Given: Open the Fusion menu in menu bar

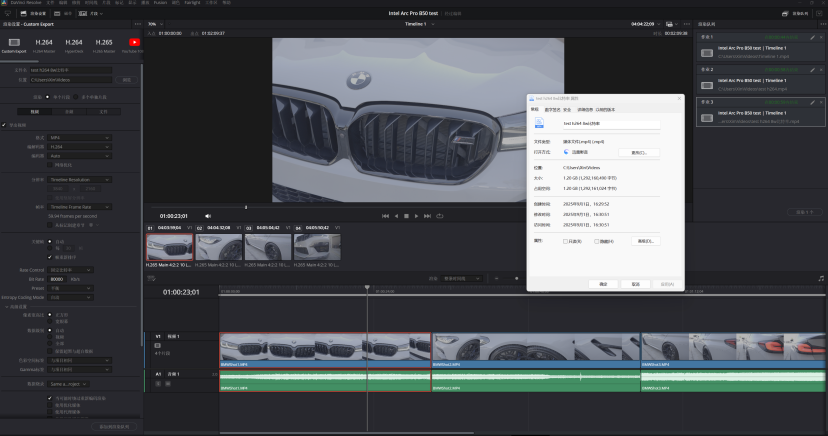Looking at the screenshot, I should pos(161,3).
